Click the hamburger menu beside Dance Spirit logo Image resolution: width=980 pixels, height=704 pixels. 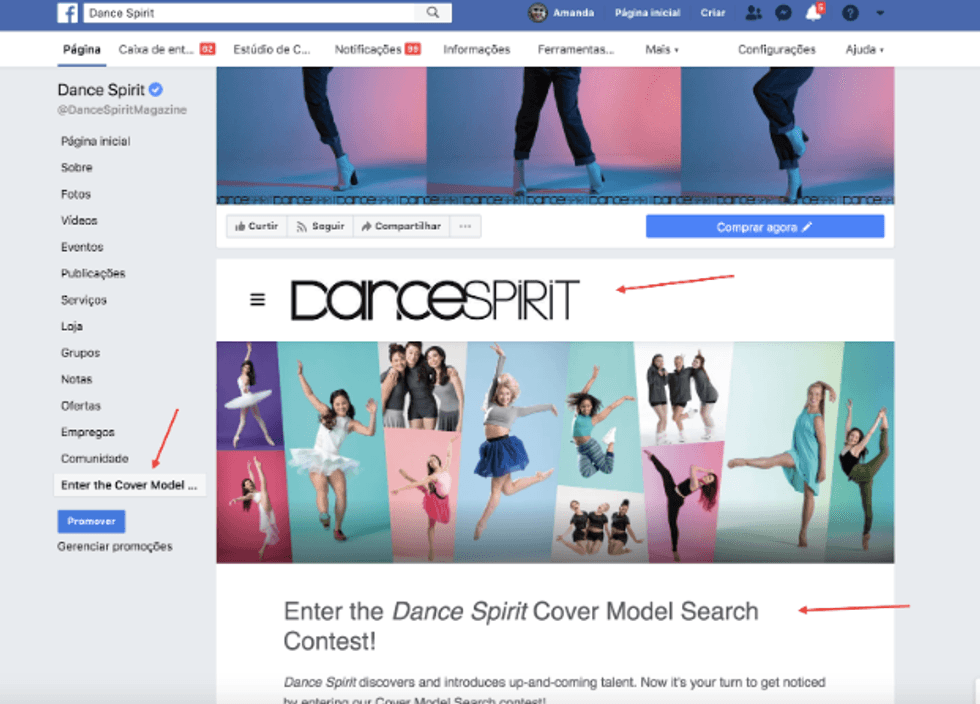[258, 299]
